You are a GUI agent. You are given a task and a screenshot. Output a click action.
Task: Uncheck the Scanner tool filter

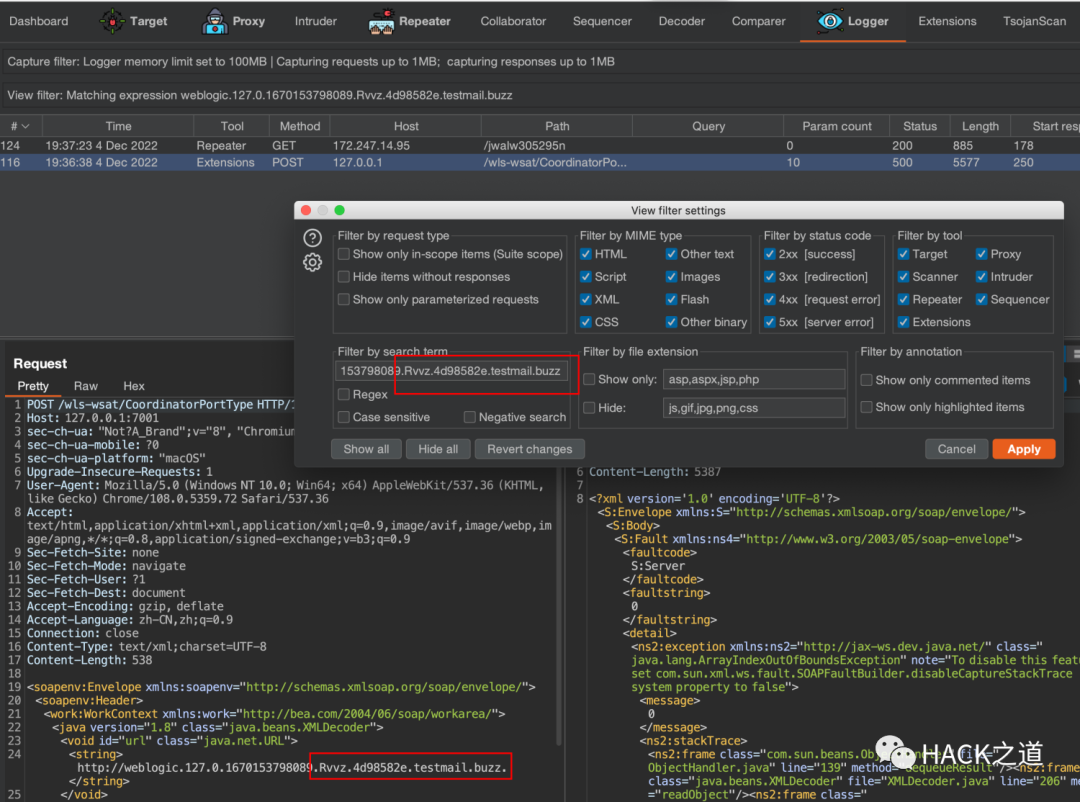tap(903, 277)
